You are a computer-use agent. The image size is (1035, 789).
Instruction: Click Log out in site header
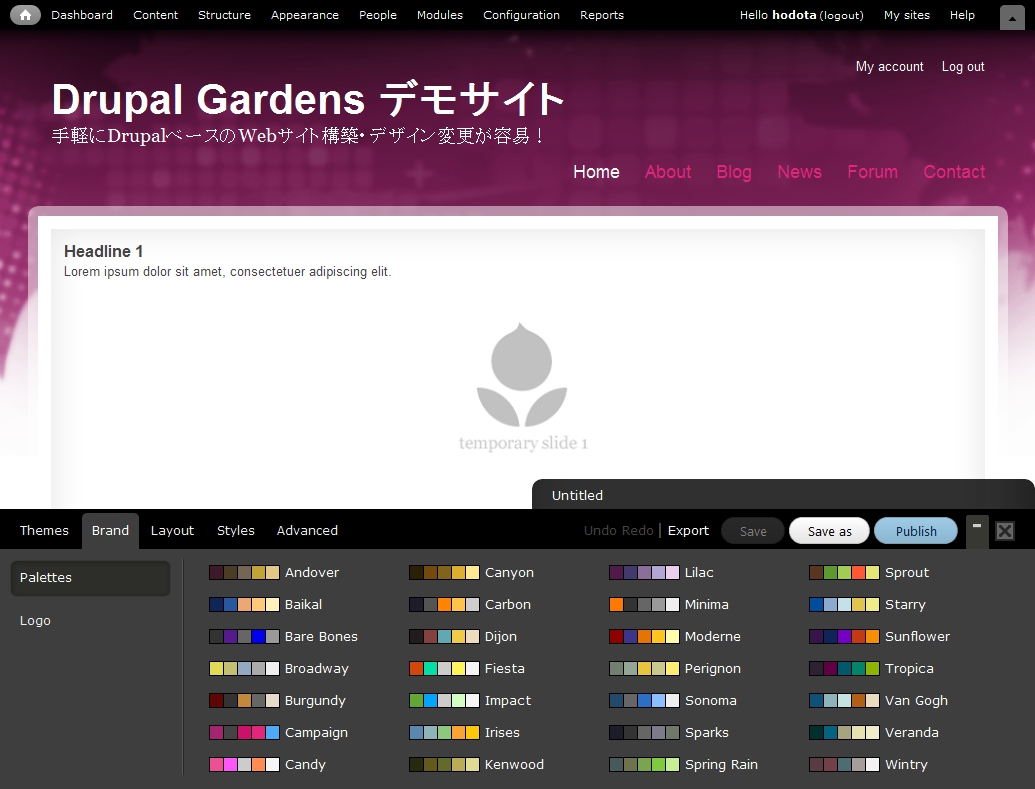962,67
